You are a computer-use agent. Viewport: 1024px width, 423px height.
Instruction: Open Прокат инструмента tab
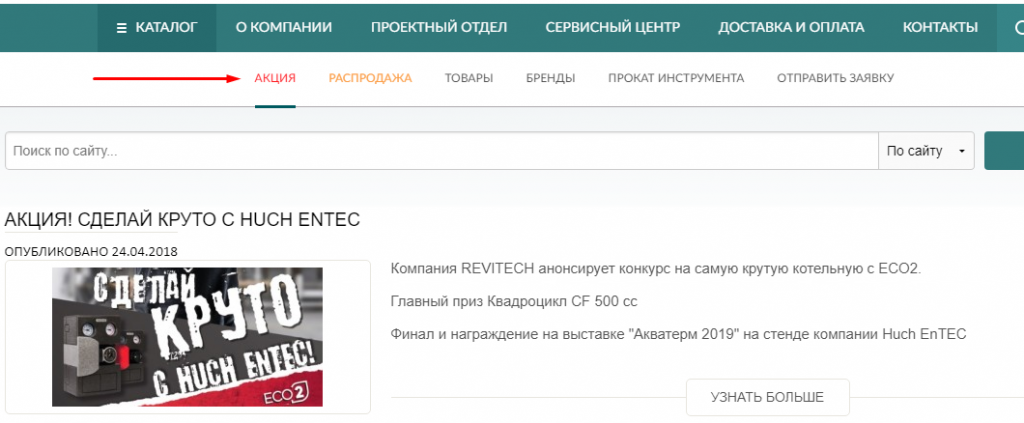(x=676, y=78)
